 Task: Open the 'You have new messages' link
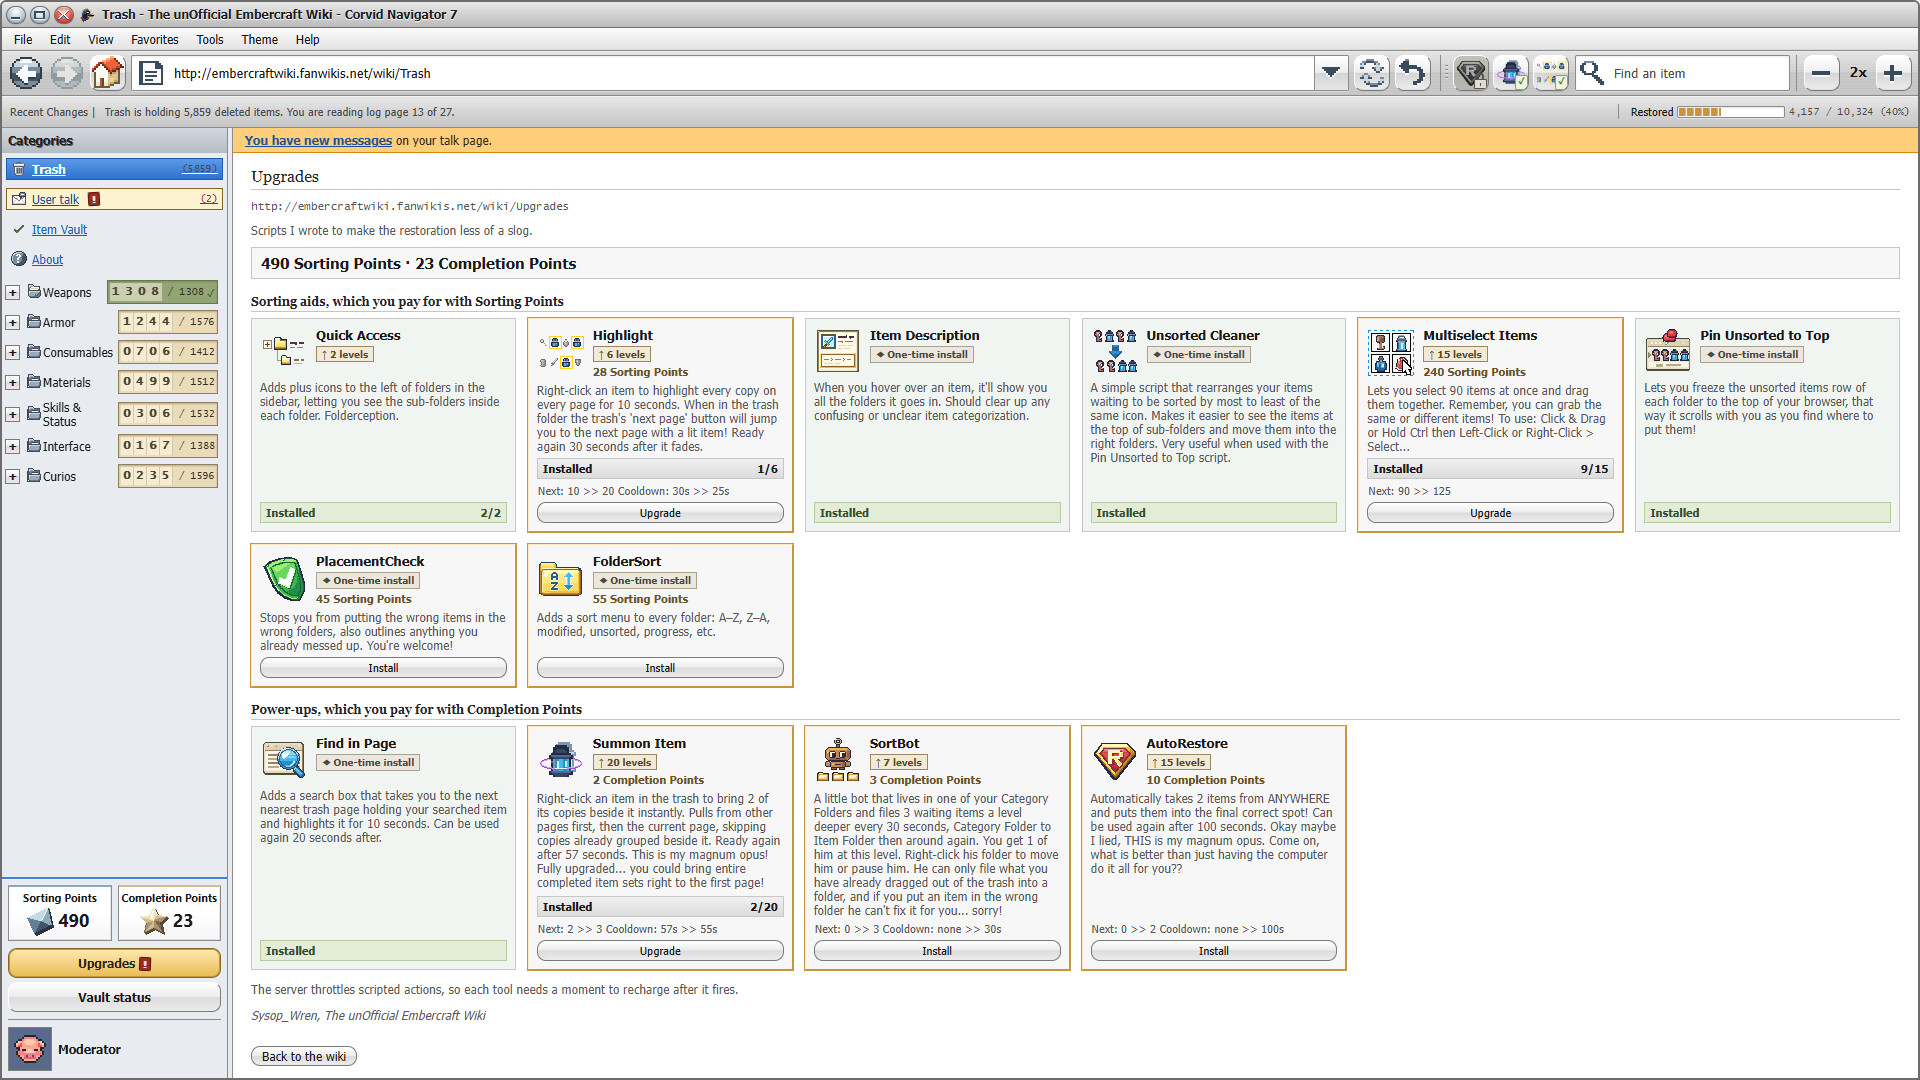pyautogui.click(x=318, y=141)
